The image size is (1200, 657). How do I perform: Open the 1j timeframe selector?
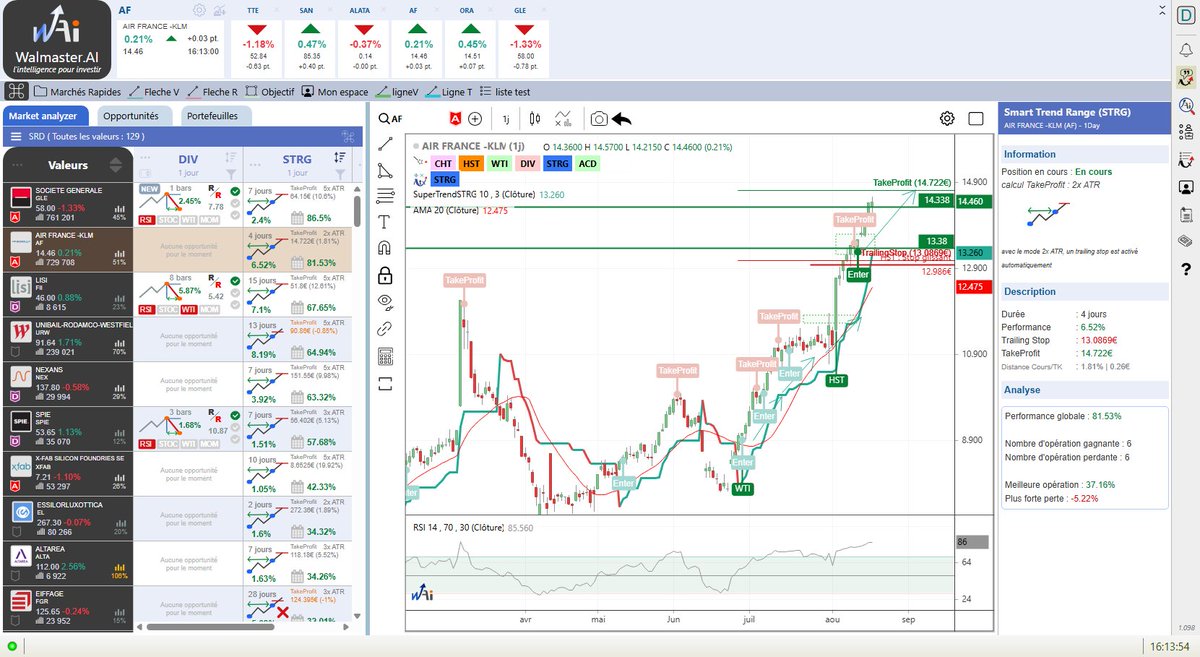[506, 118]
